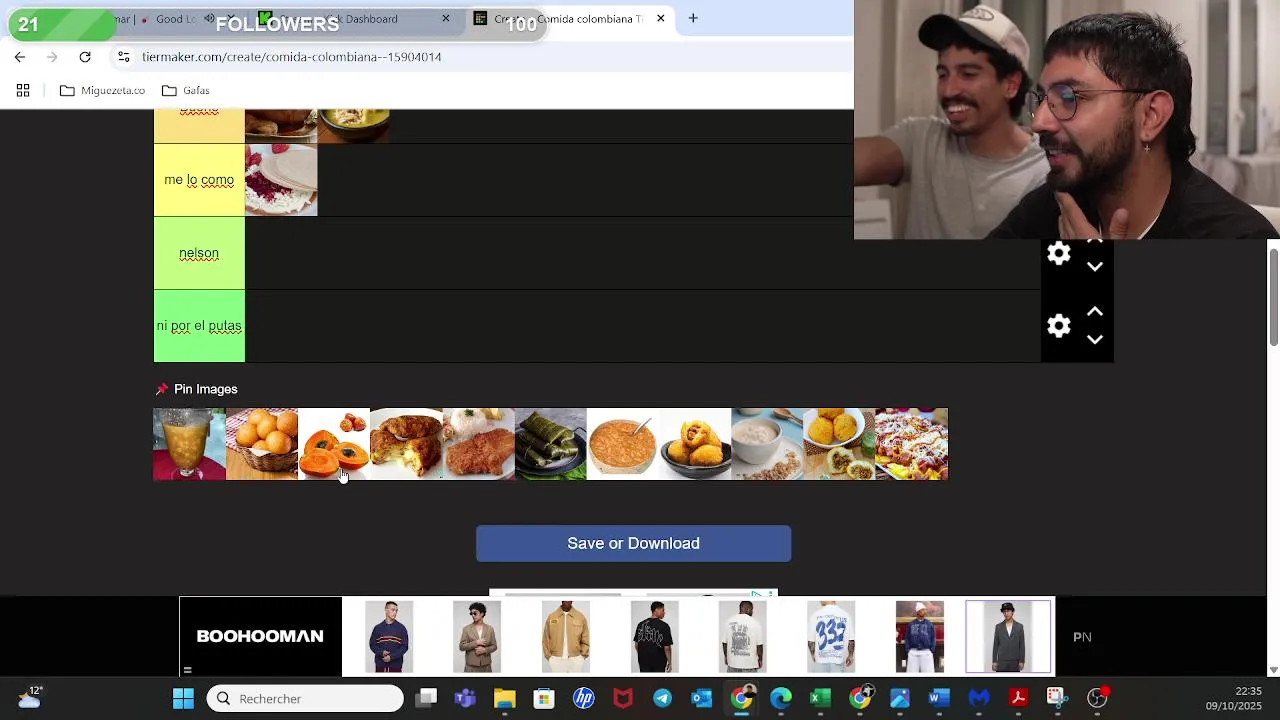Screen dimensions: 1280x720
Task: Open the bookmarks bar apps grid icon
Action: tap(23, 90)
